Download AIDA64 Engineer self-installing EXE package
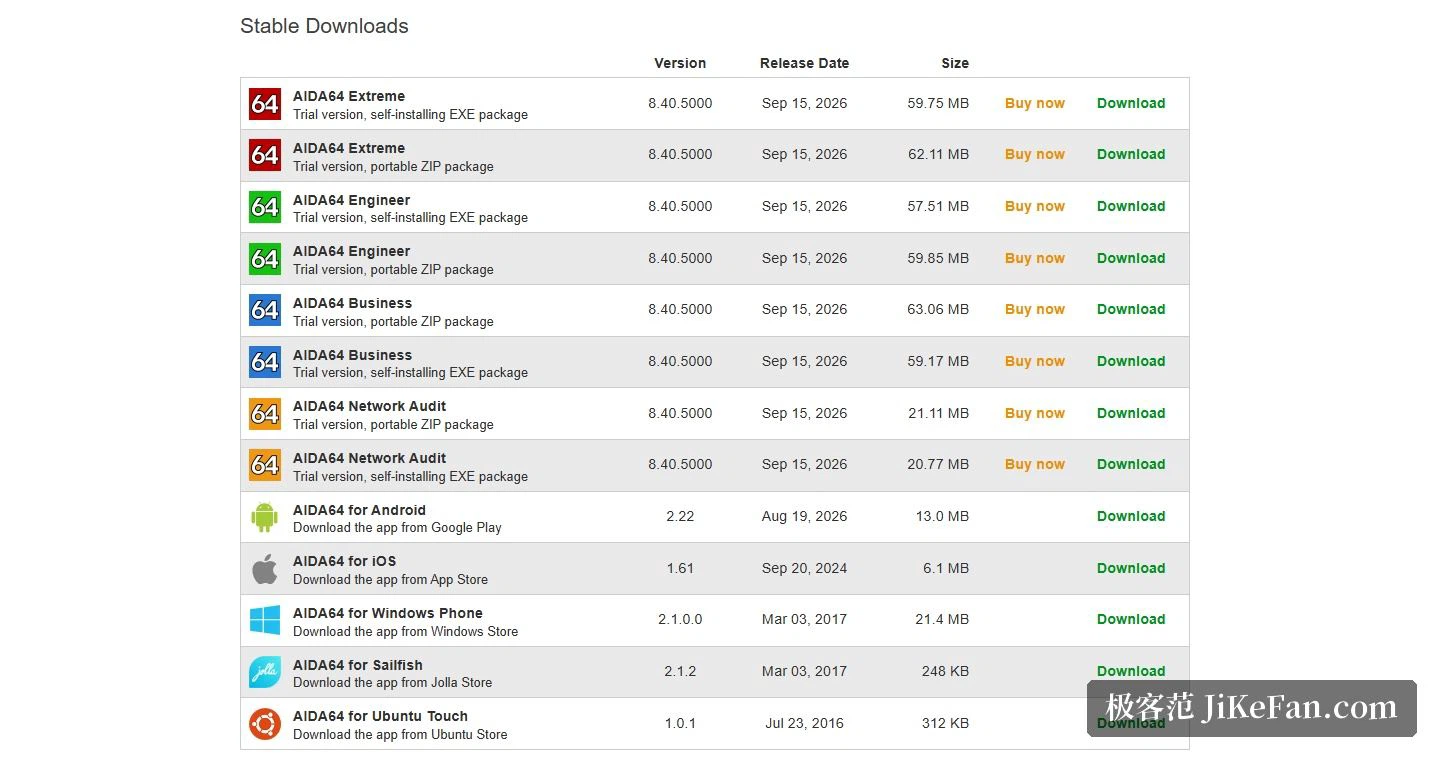 tap(1131, 206)
